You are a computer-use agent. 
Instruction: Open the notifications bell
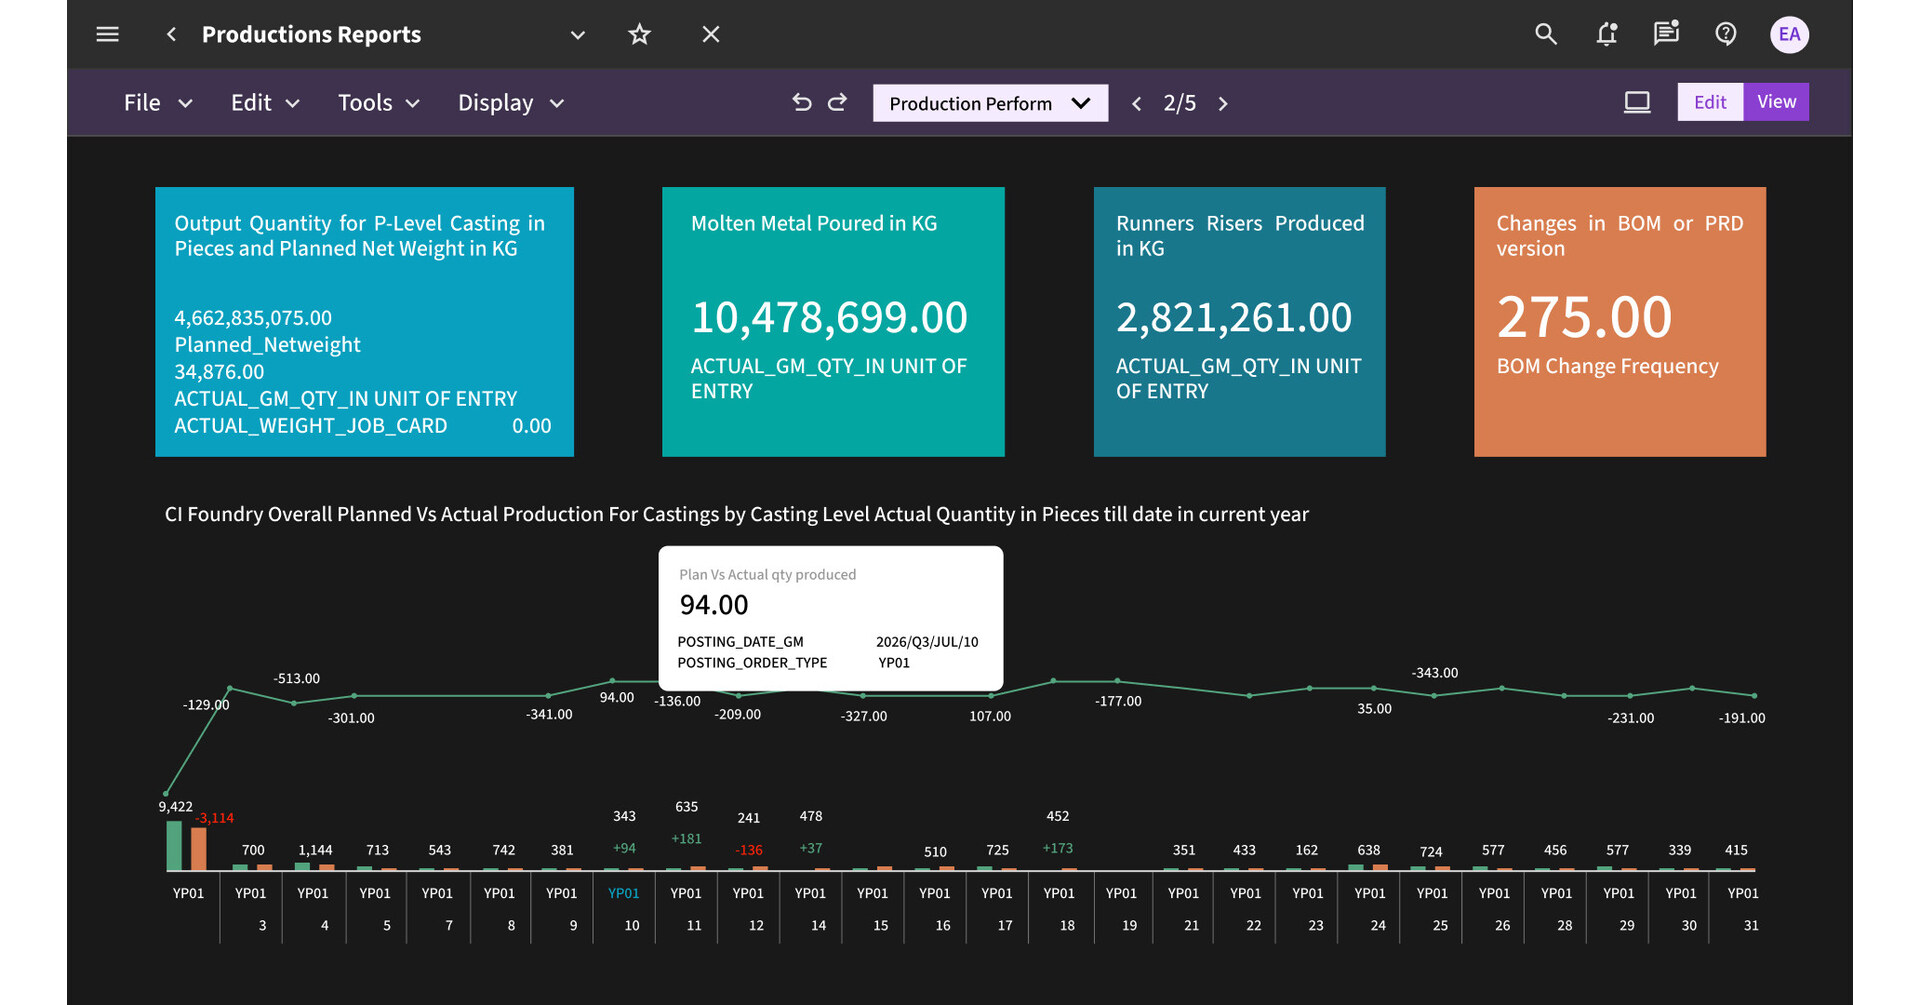click(x=1606, y=35)
